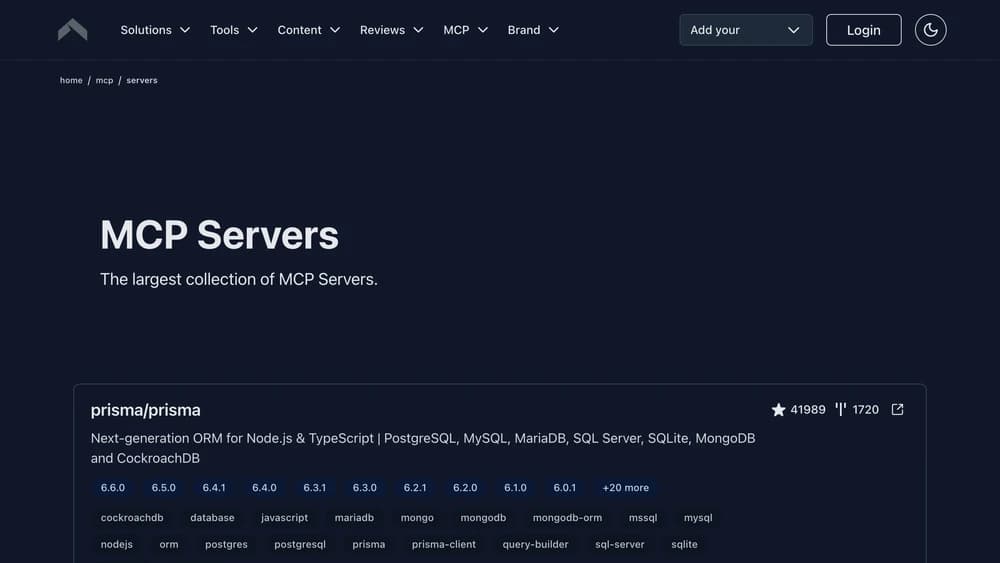The image size is (1000, 563).
Task: Select version tag 6.5.0
Action: (163, 488)
